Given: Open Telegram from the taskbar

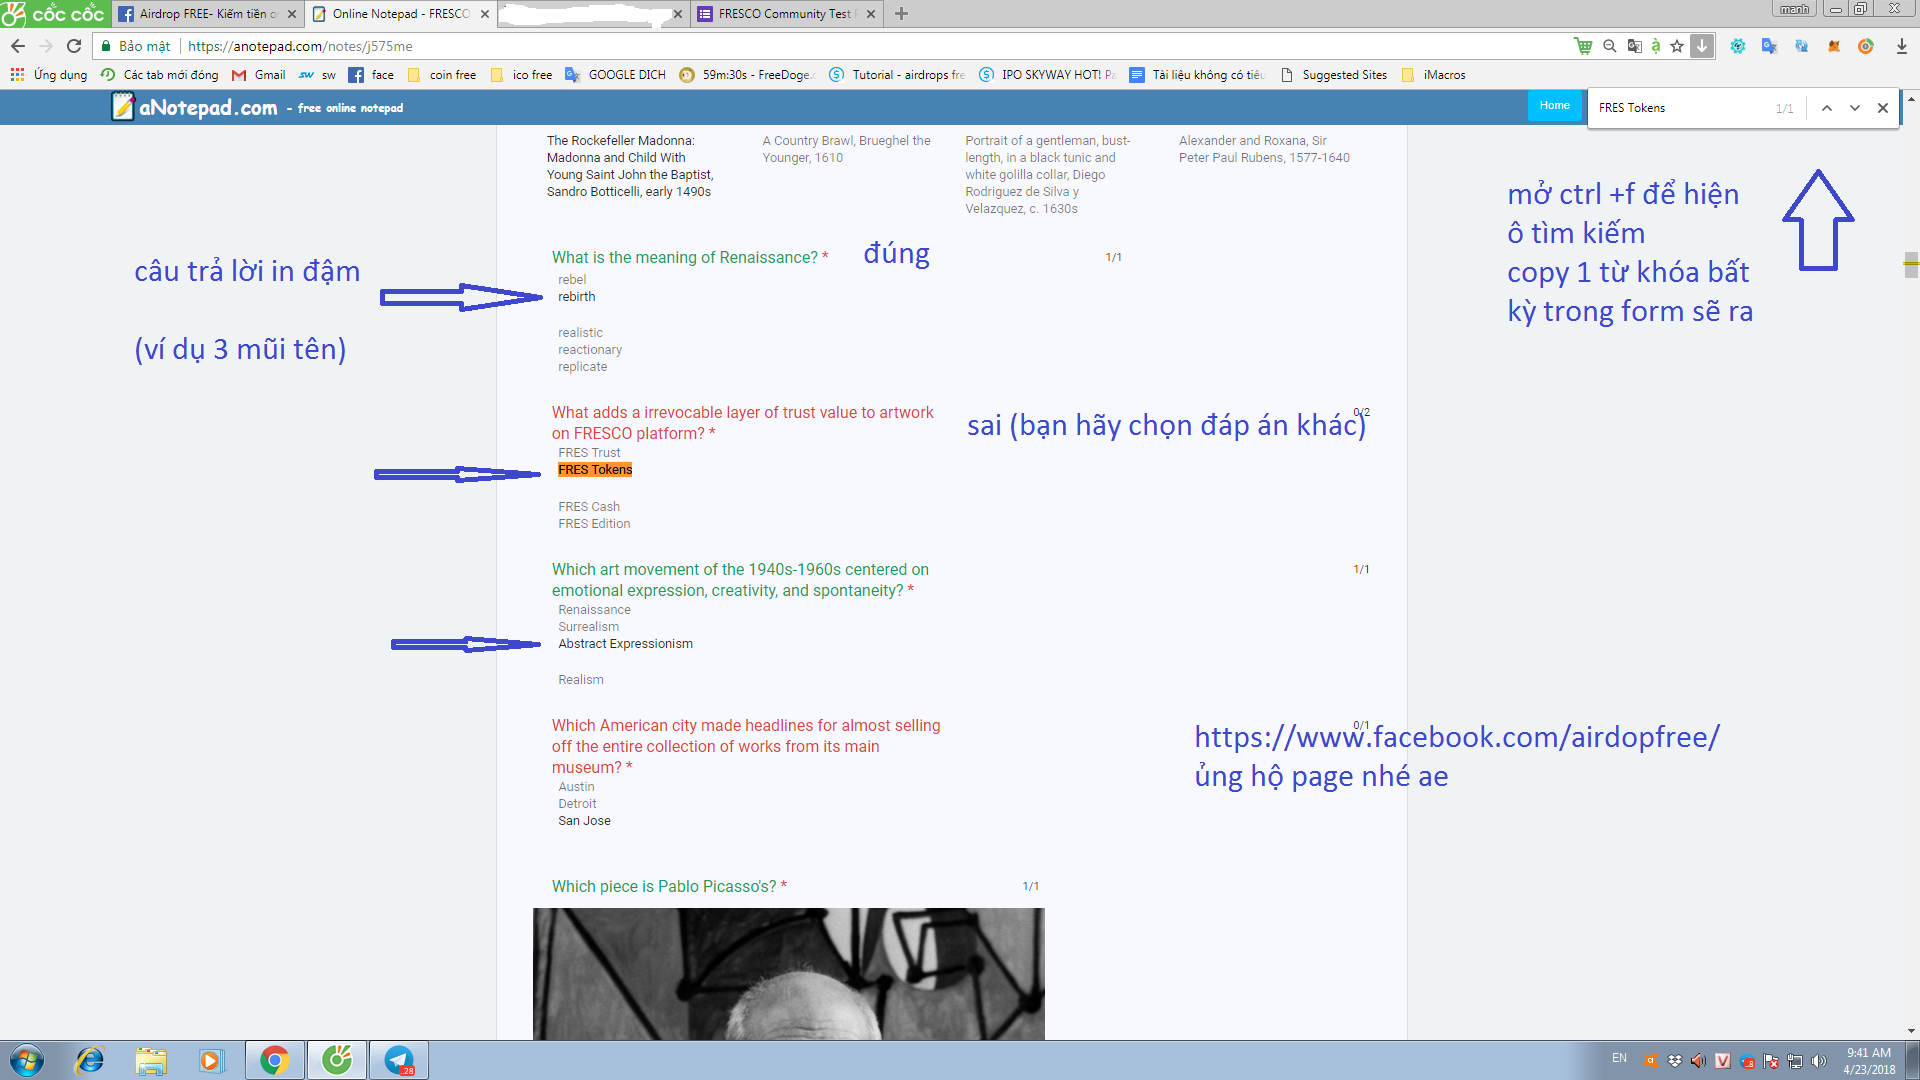Looking at the screenshot, I should pos(399,1060).
